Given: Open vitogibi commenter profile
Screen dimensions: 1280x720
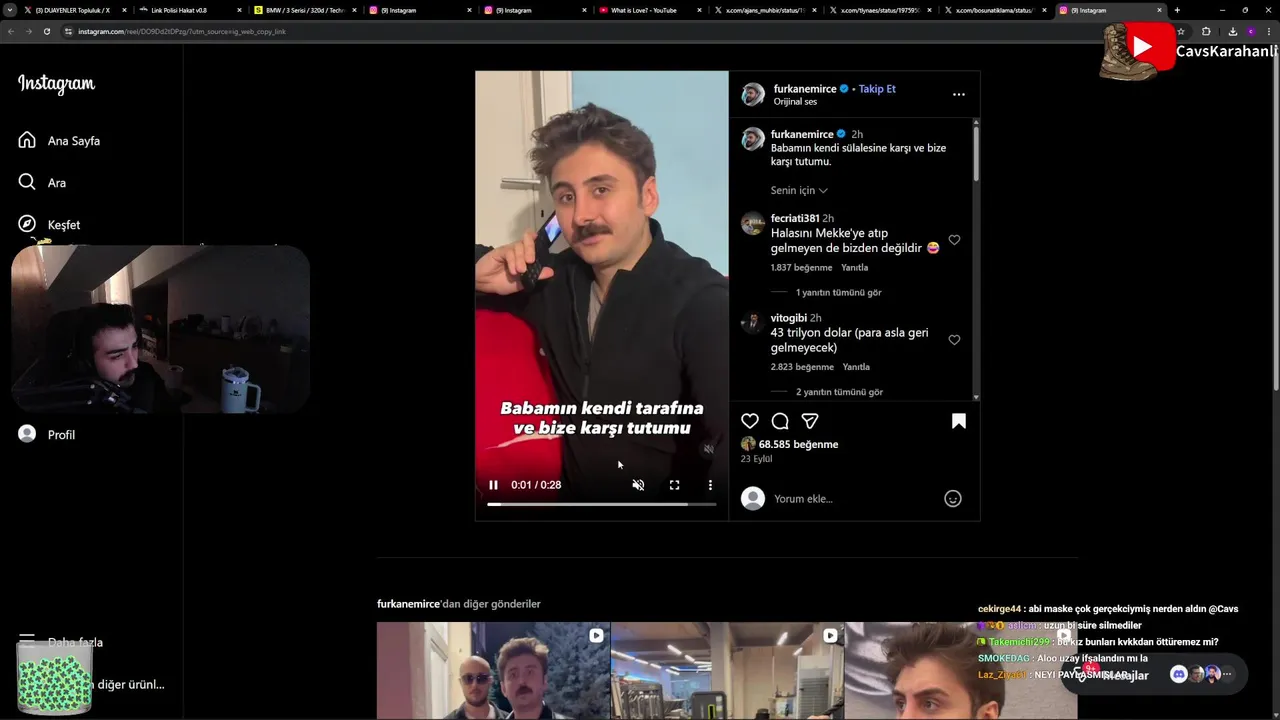Looking at the screenshot, I should pyautogui.click(x=788, y=318).
